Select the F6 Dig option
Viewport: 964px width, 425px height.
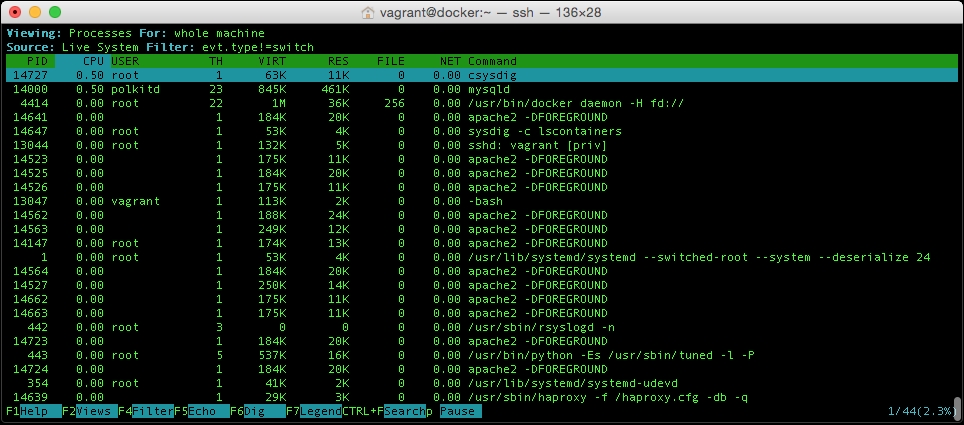pos(258,411)
